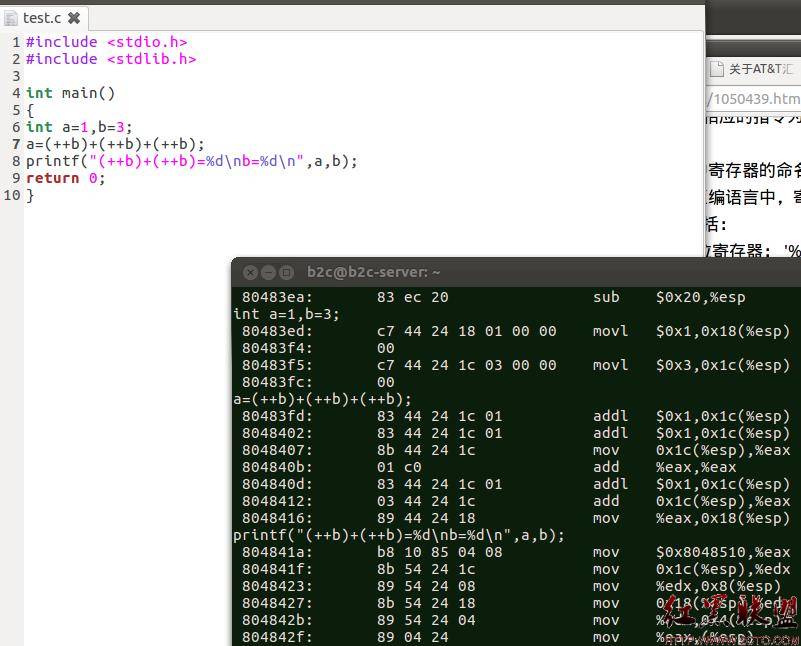Click the #include <stdlib.h> line
This screenshot has width=801, height=646.
[x=111, y=59]
